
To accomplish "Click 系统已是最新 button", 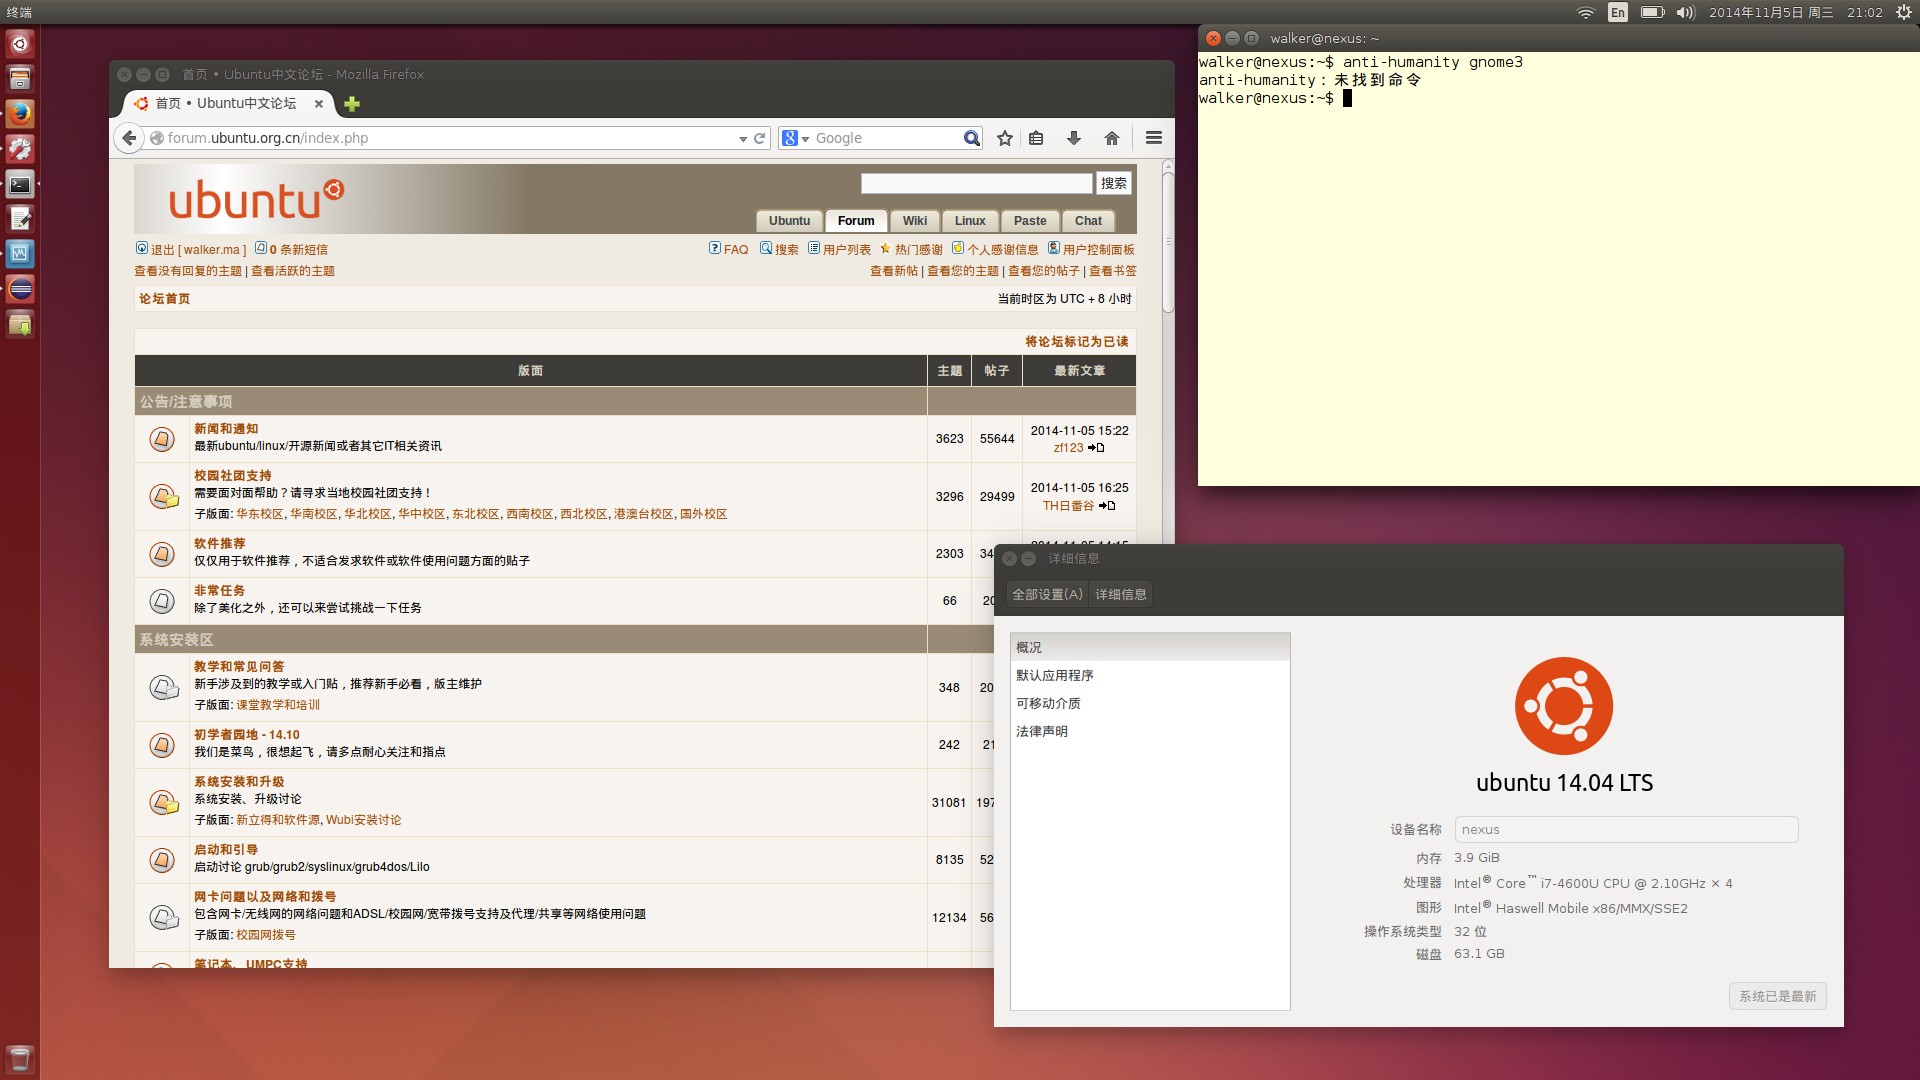I will (x=1777, y=996).
